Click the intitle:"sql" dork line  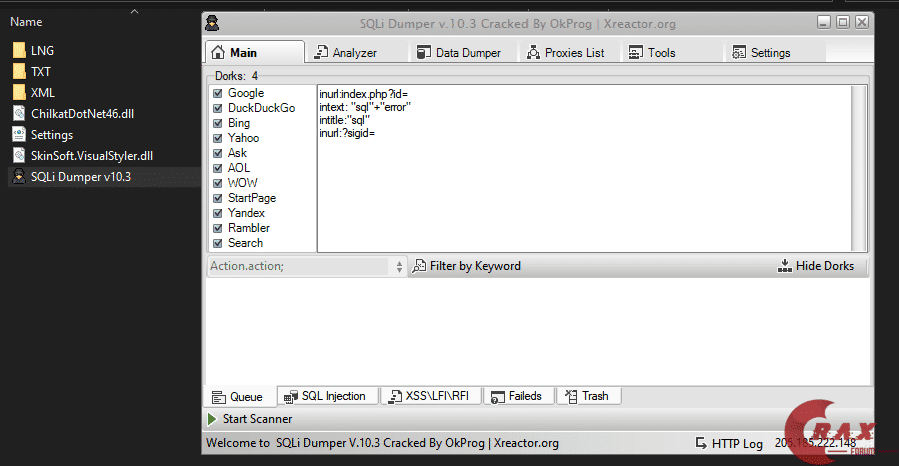[345, 120]
